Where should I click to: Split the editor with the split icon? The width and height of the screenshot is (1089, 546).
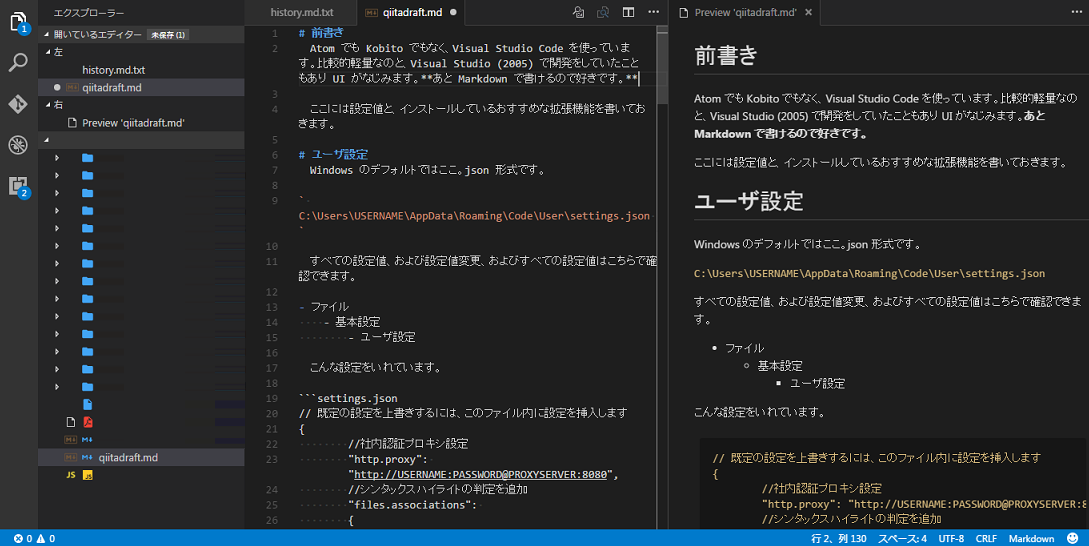coord(628,12)
